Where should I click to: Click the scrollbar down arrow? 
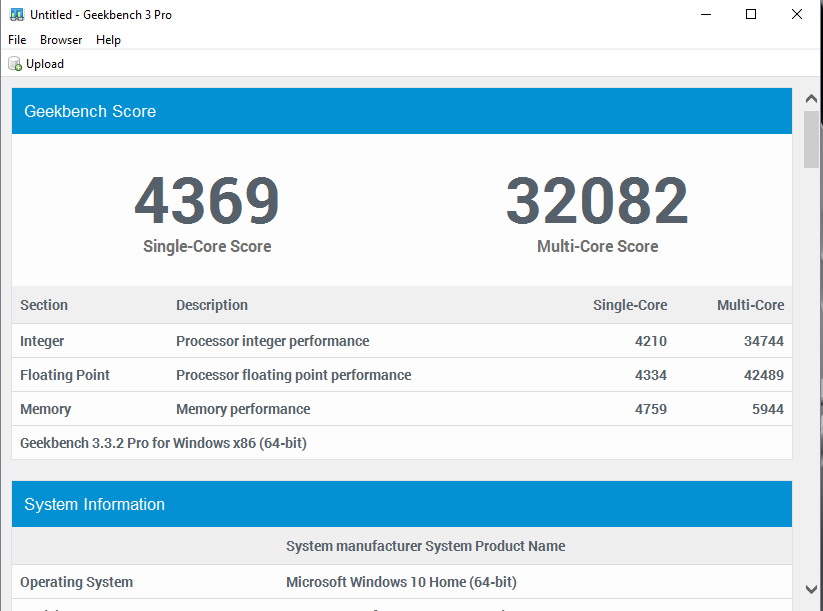(x=811, y=589)
